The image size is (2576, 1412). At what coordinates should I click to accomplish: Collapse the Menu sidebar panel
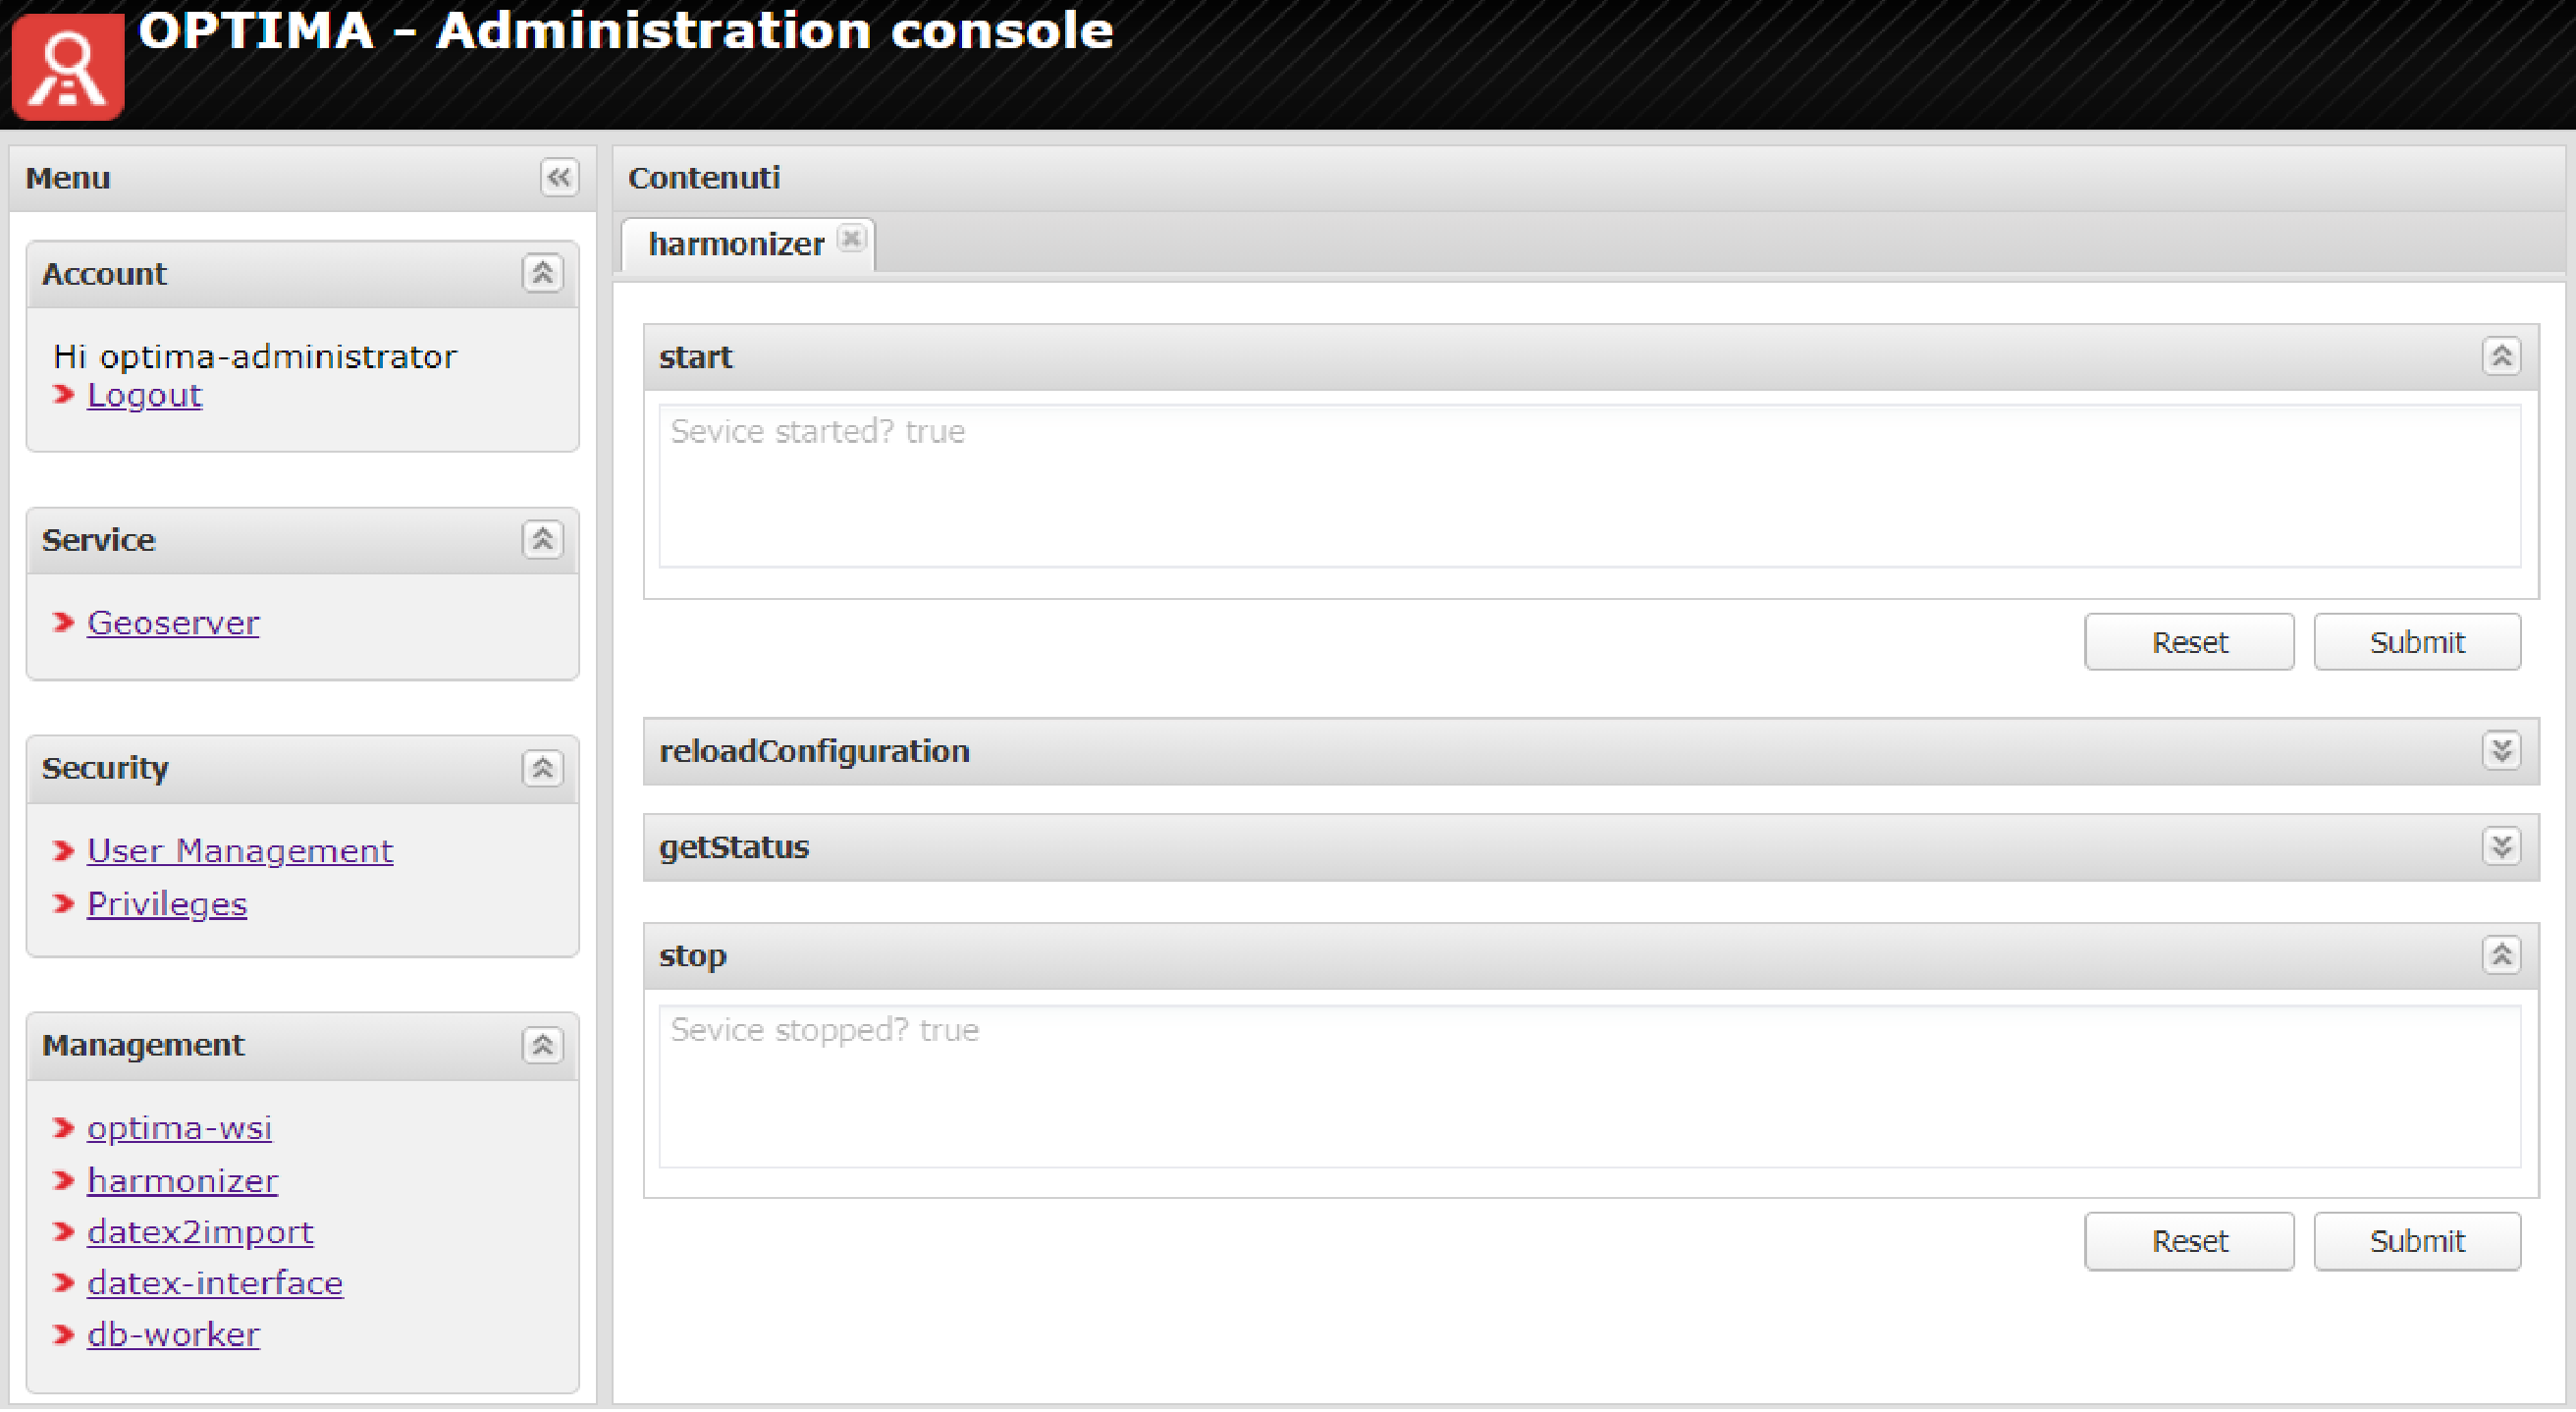pyautogui.click(x=559, y=178)
